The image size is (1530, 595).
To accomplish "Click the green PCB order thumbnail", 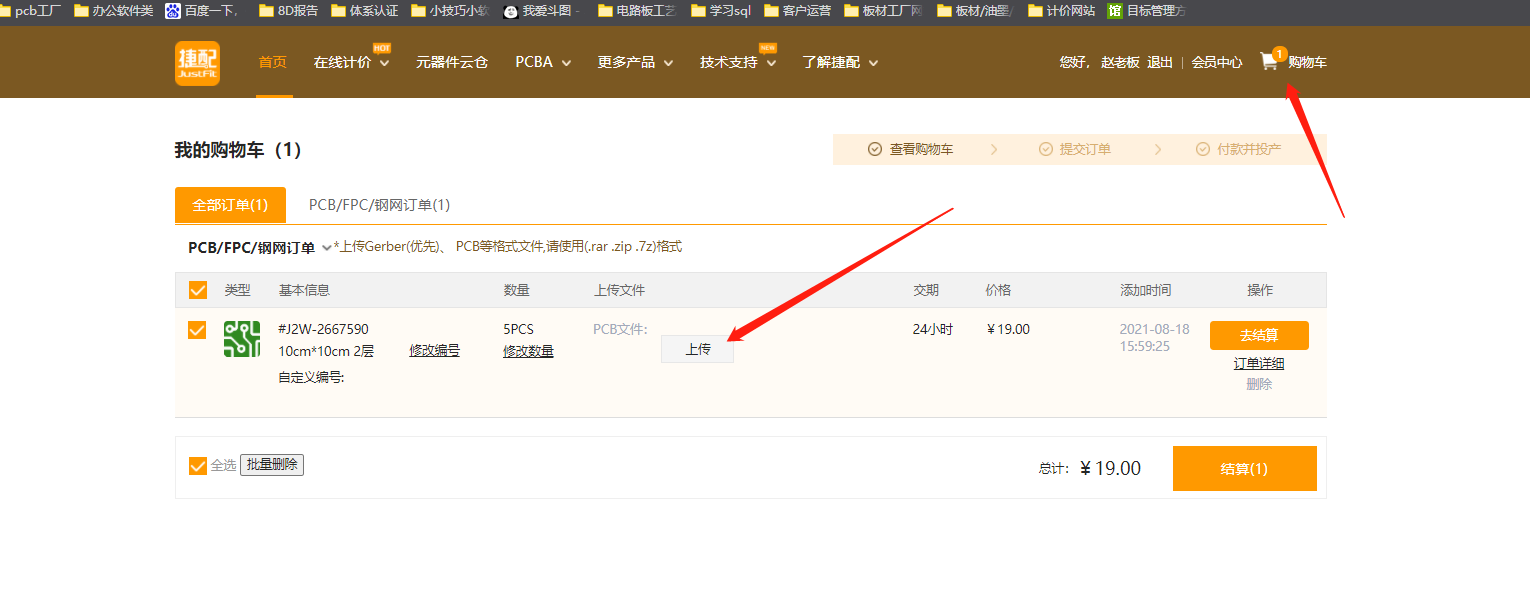I will click(x=241, y=339).
